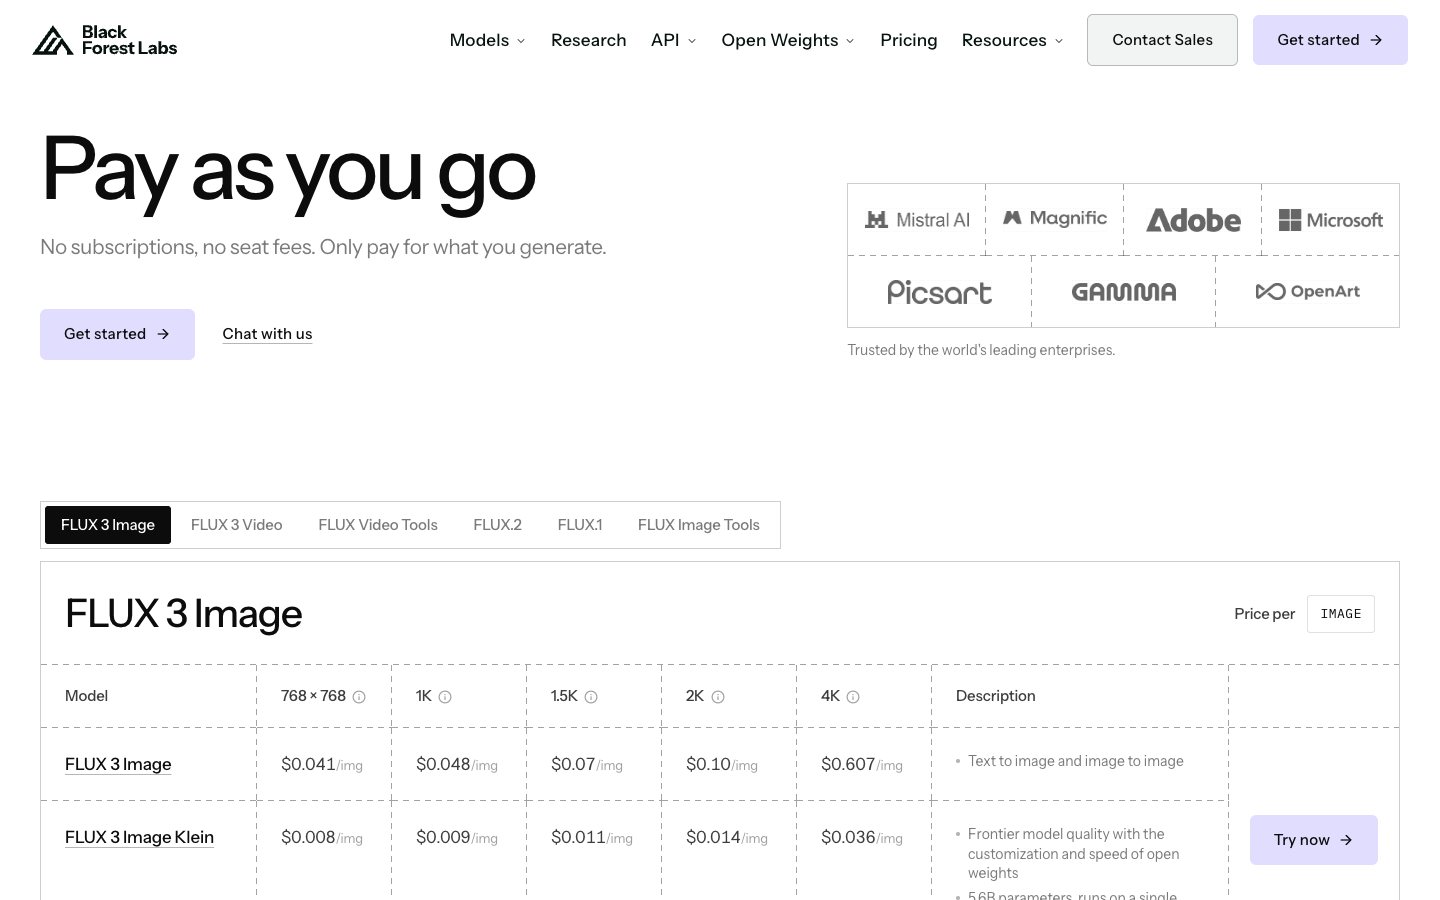
Task: Switch to the FLUX 3 Video tab
Action: (x=237, y=525)
